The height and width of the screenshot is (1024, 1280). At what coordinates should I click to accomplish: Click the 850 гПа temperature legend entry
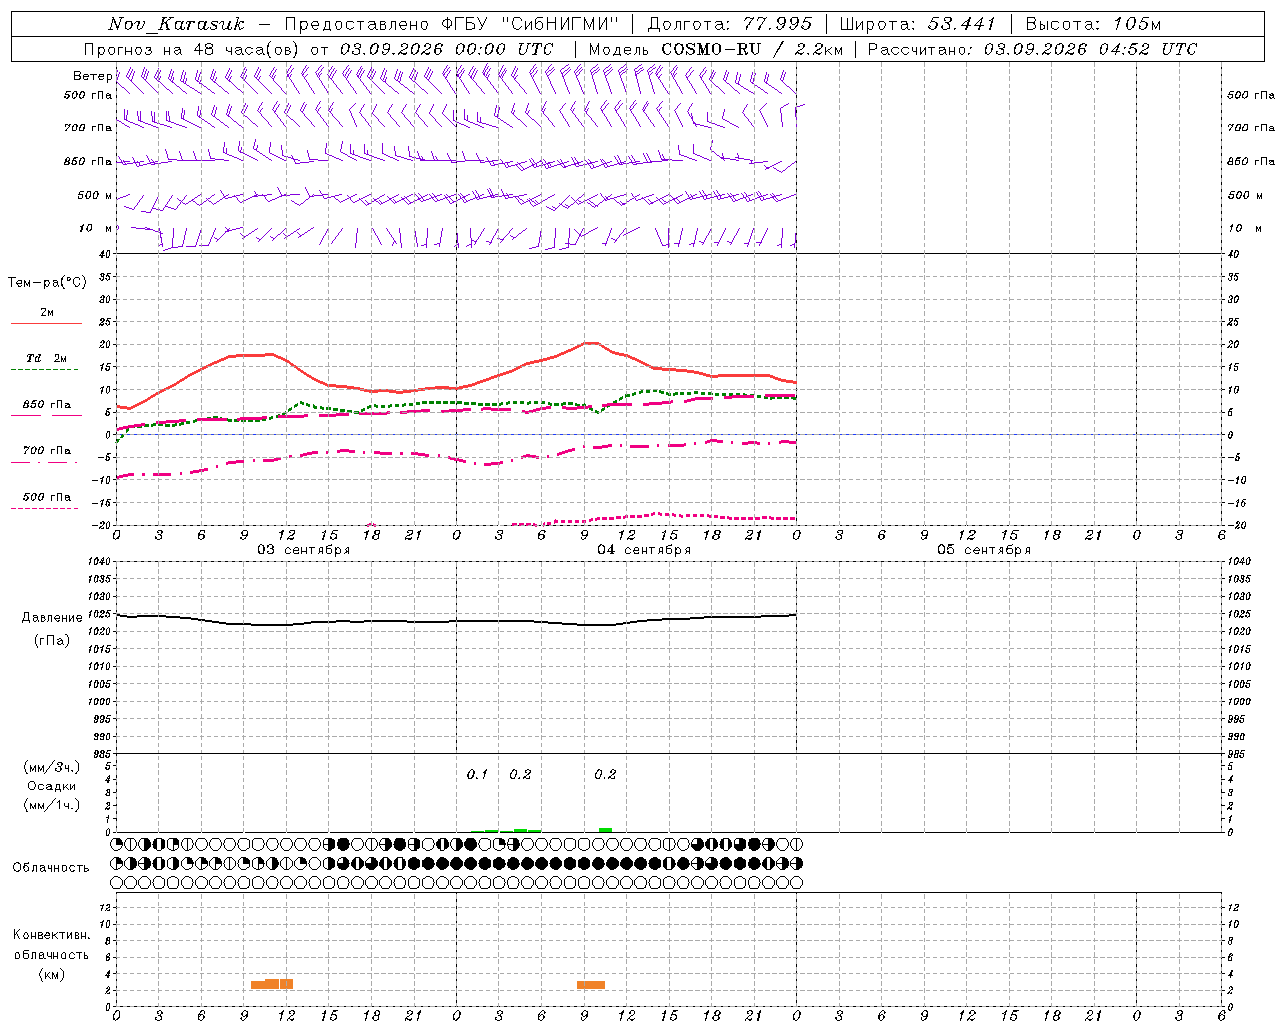46,409
